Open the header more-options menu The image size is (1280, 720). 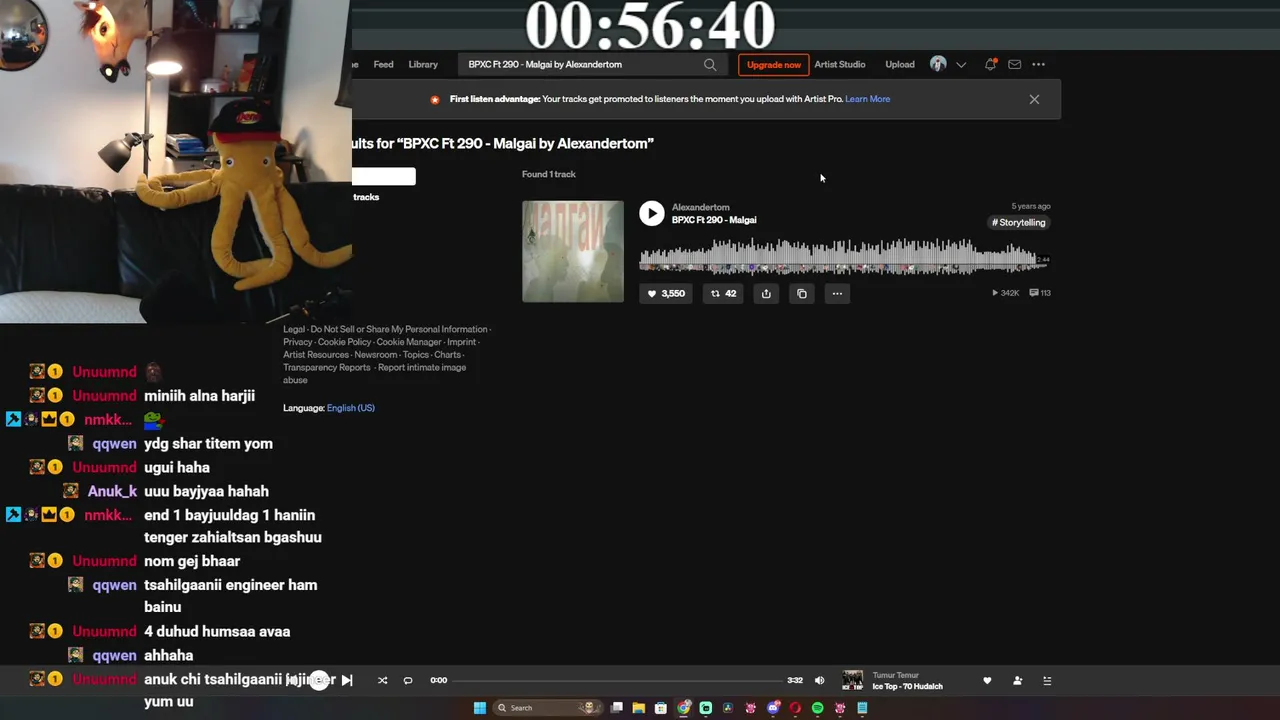1039,64
